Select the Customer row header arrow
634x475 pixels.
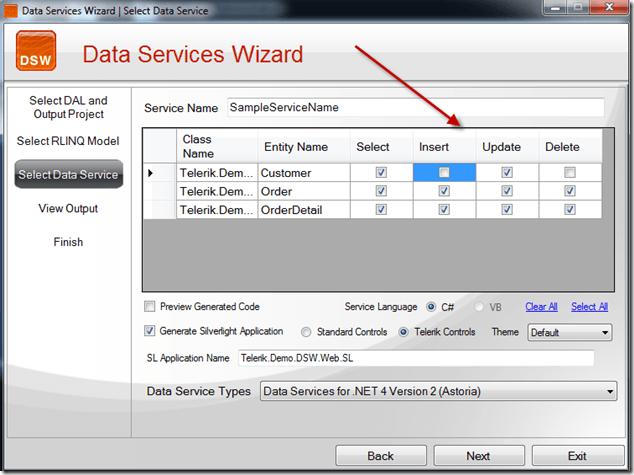coord(160,173)
